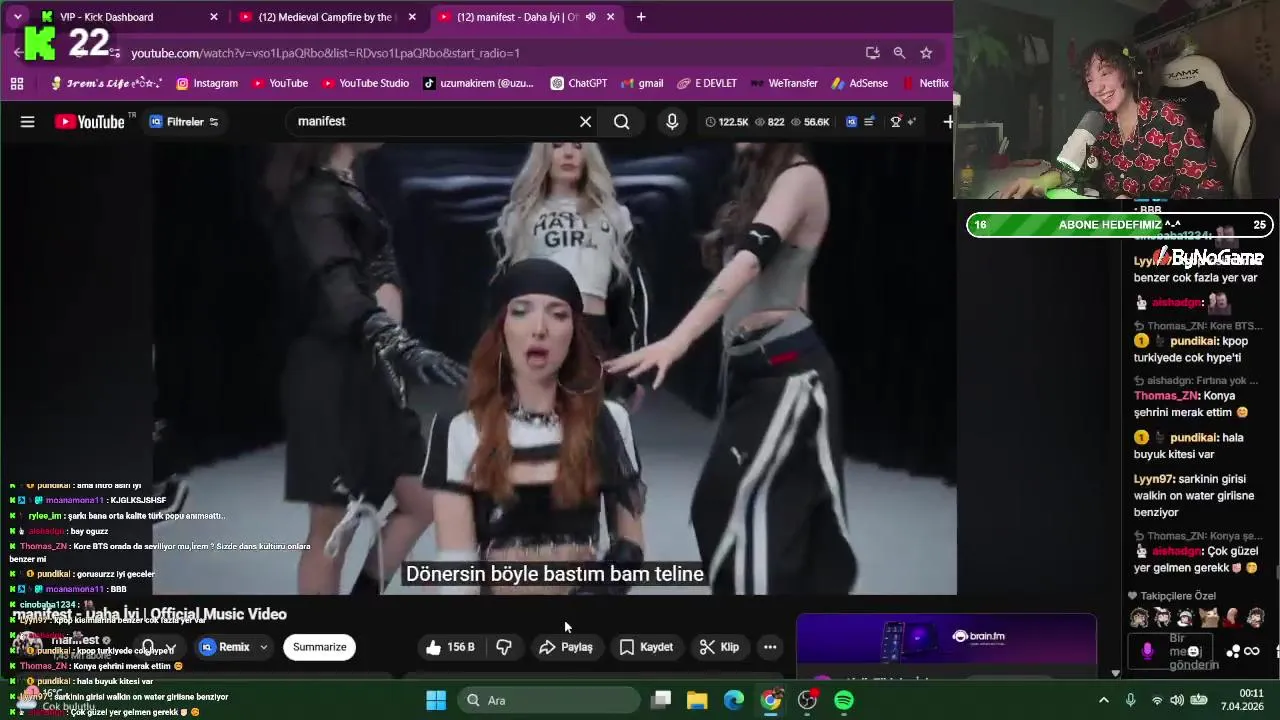Click the zoom magnifier in address bar
1280x720 pixels.
coord(899,53)
